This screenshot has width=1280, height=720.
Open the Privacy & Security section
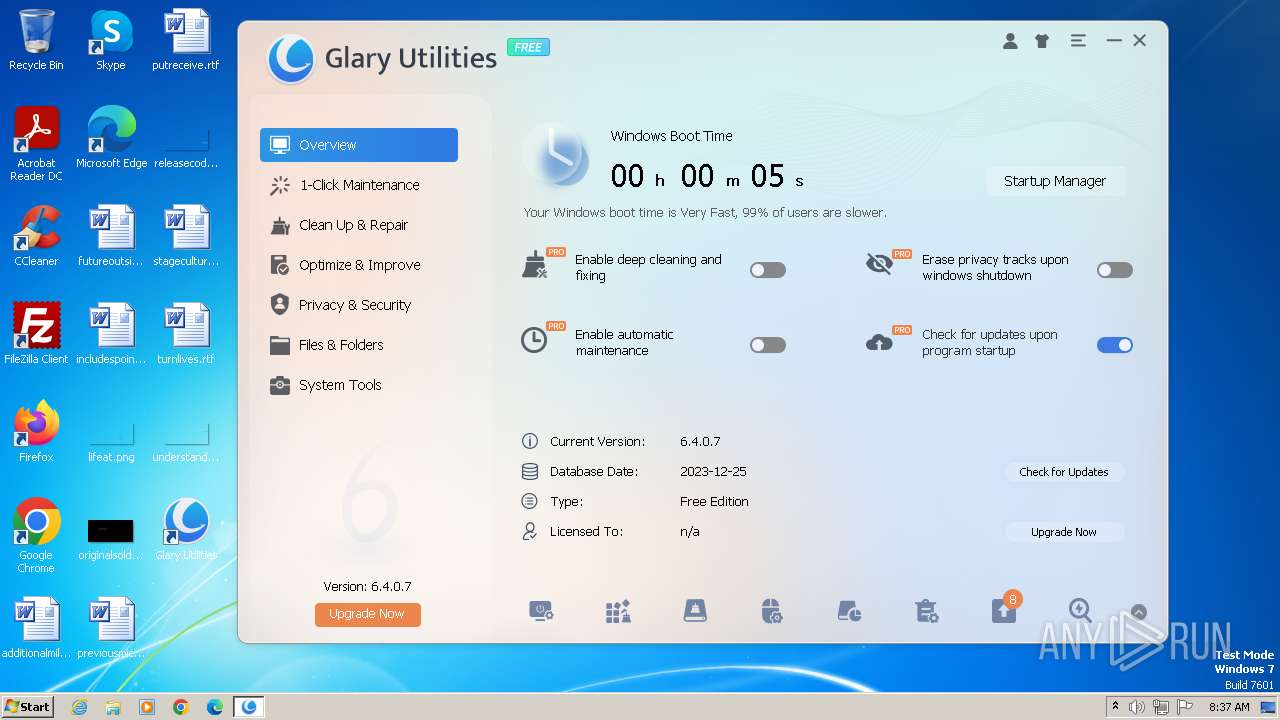tap(359, 305)
